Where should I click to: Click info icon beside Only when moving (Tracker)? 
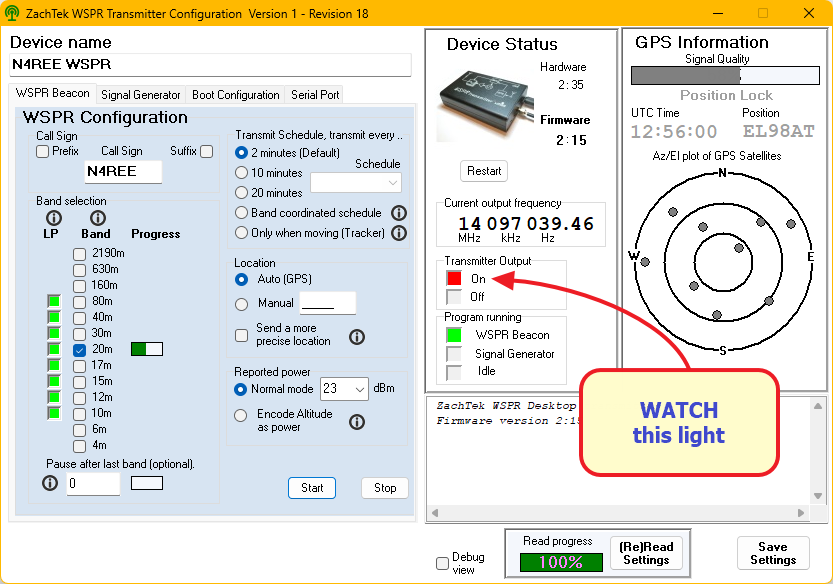click(399, 233)
